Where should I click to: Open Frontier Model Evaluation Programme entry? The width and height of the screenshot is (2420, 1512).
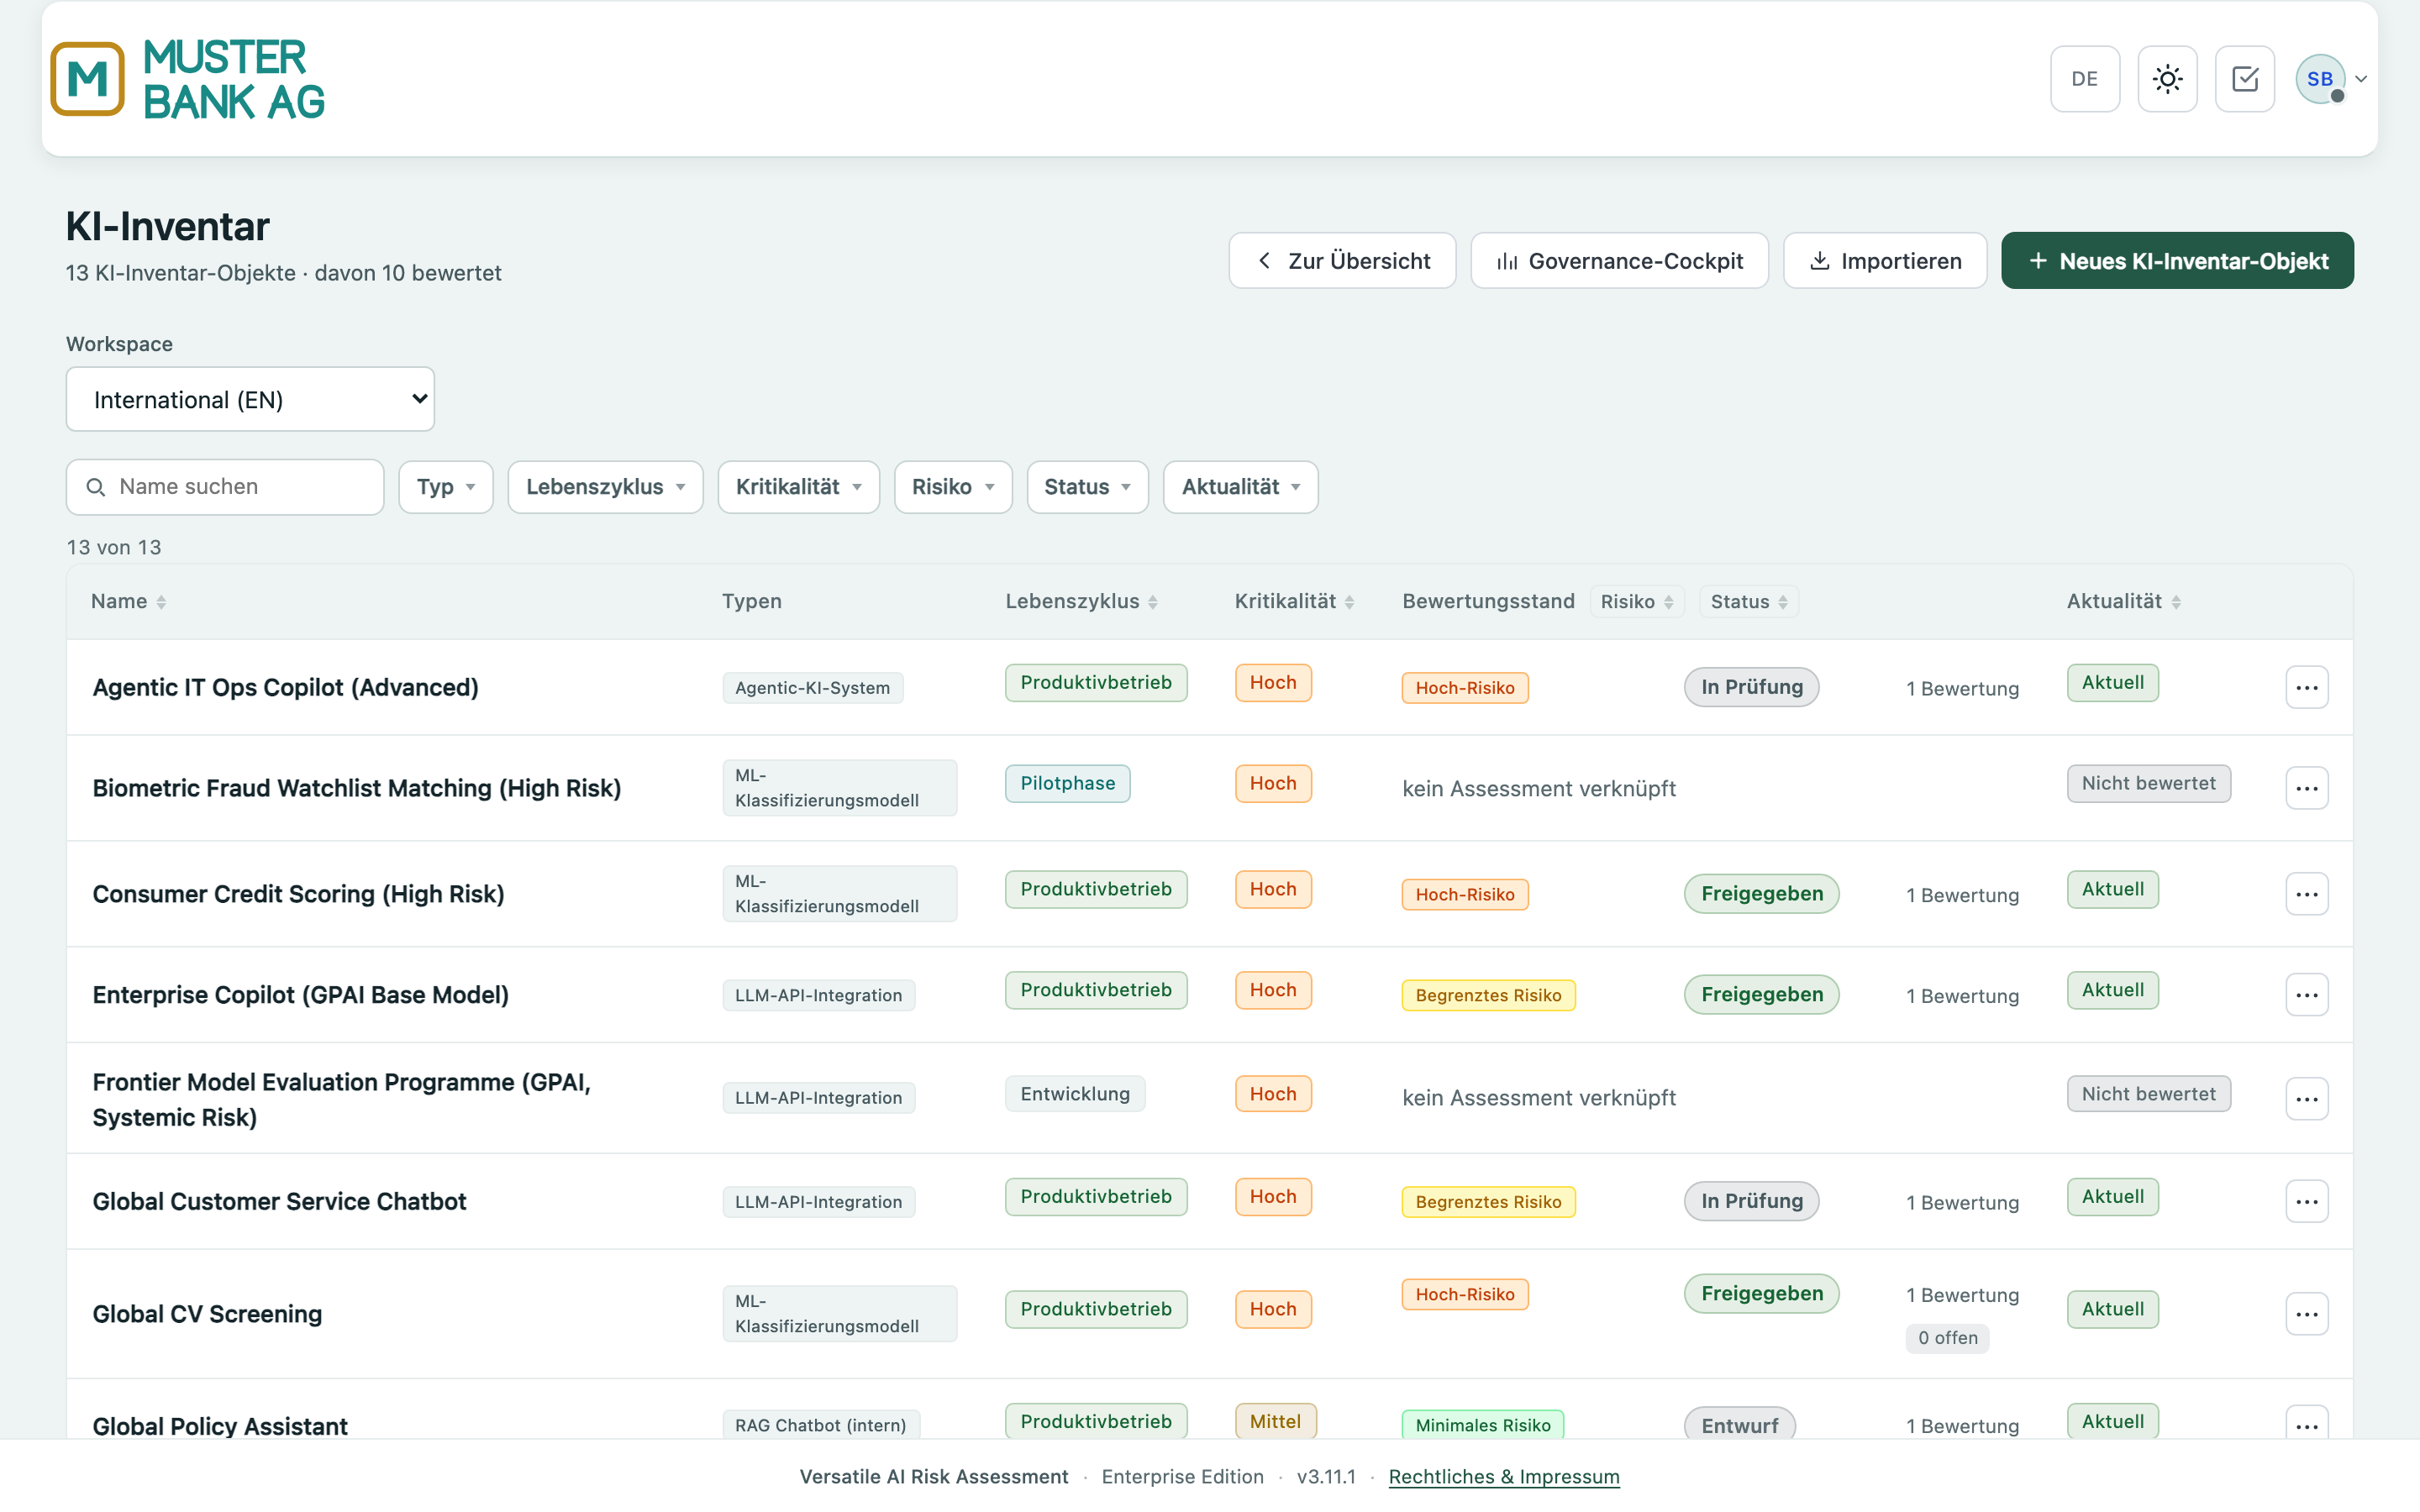click(x=341, y=1099)
